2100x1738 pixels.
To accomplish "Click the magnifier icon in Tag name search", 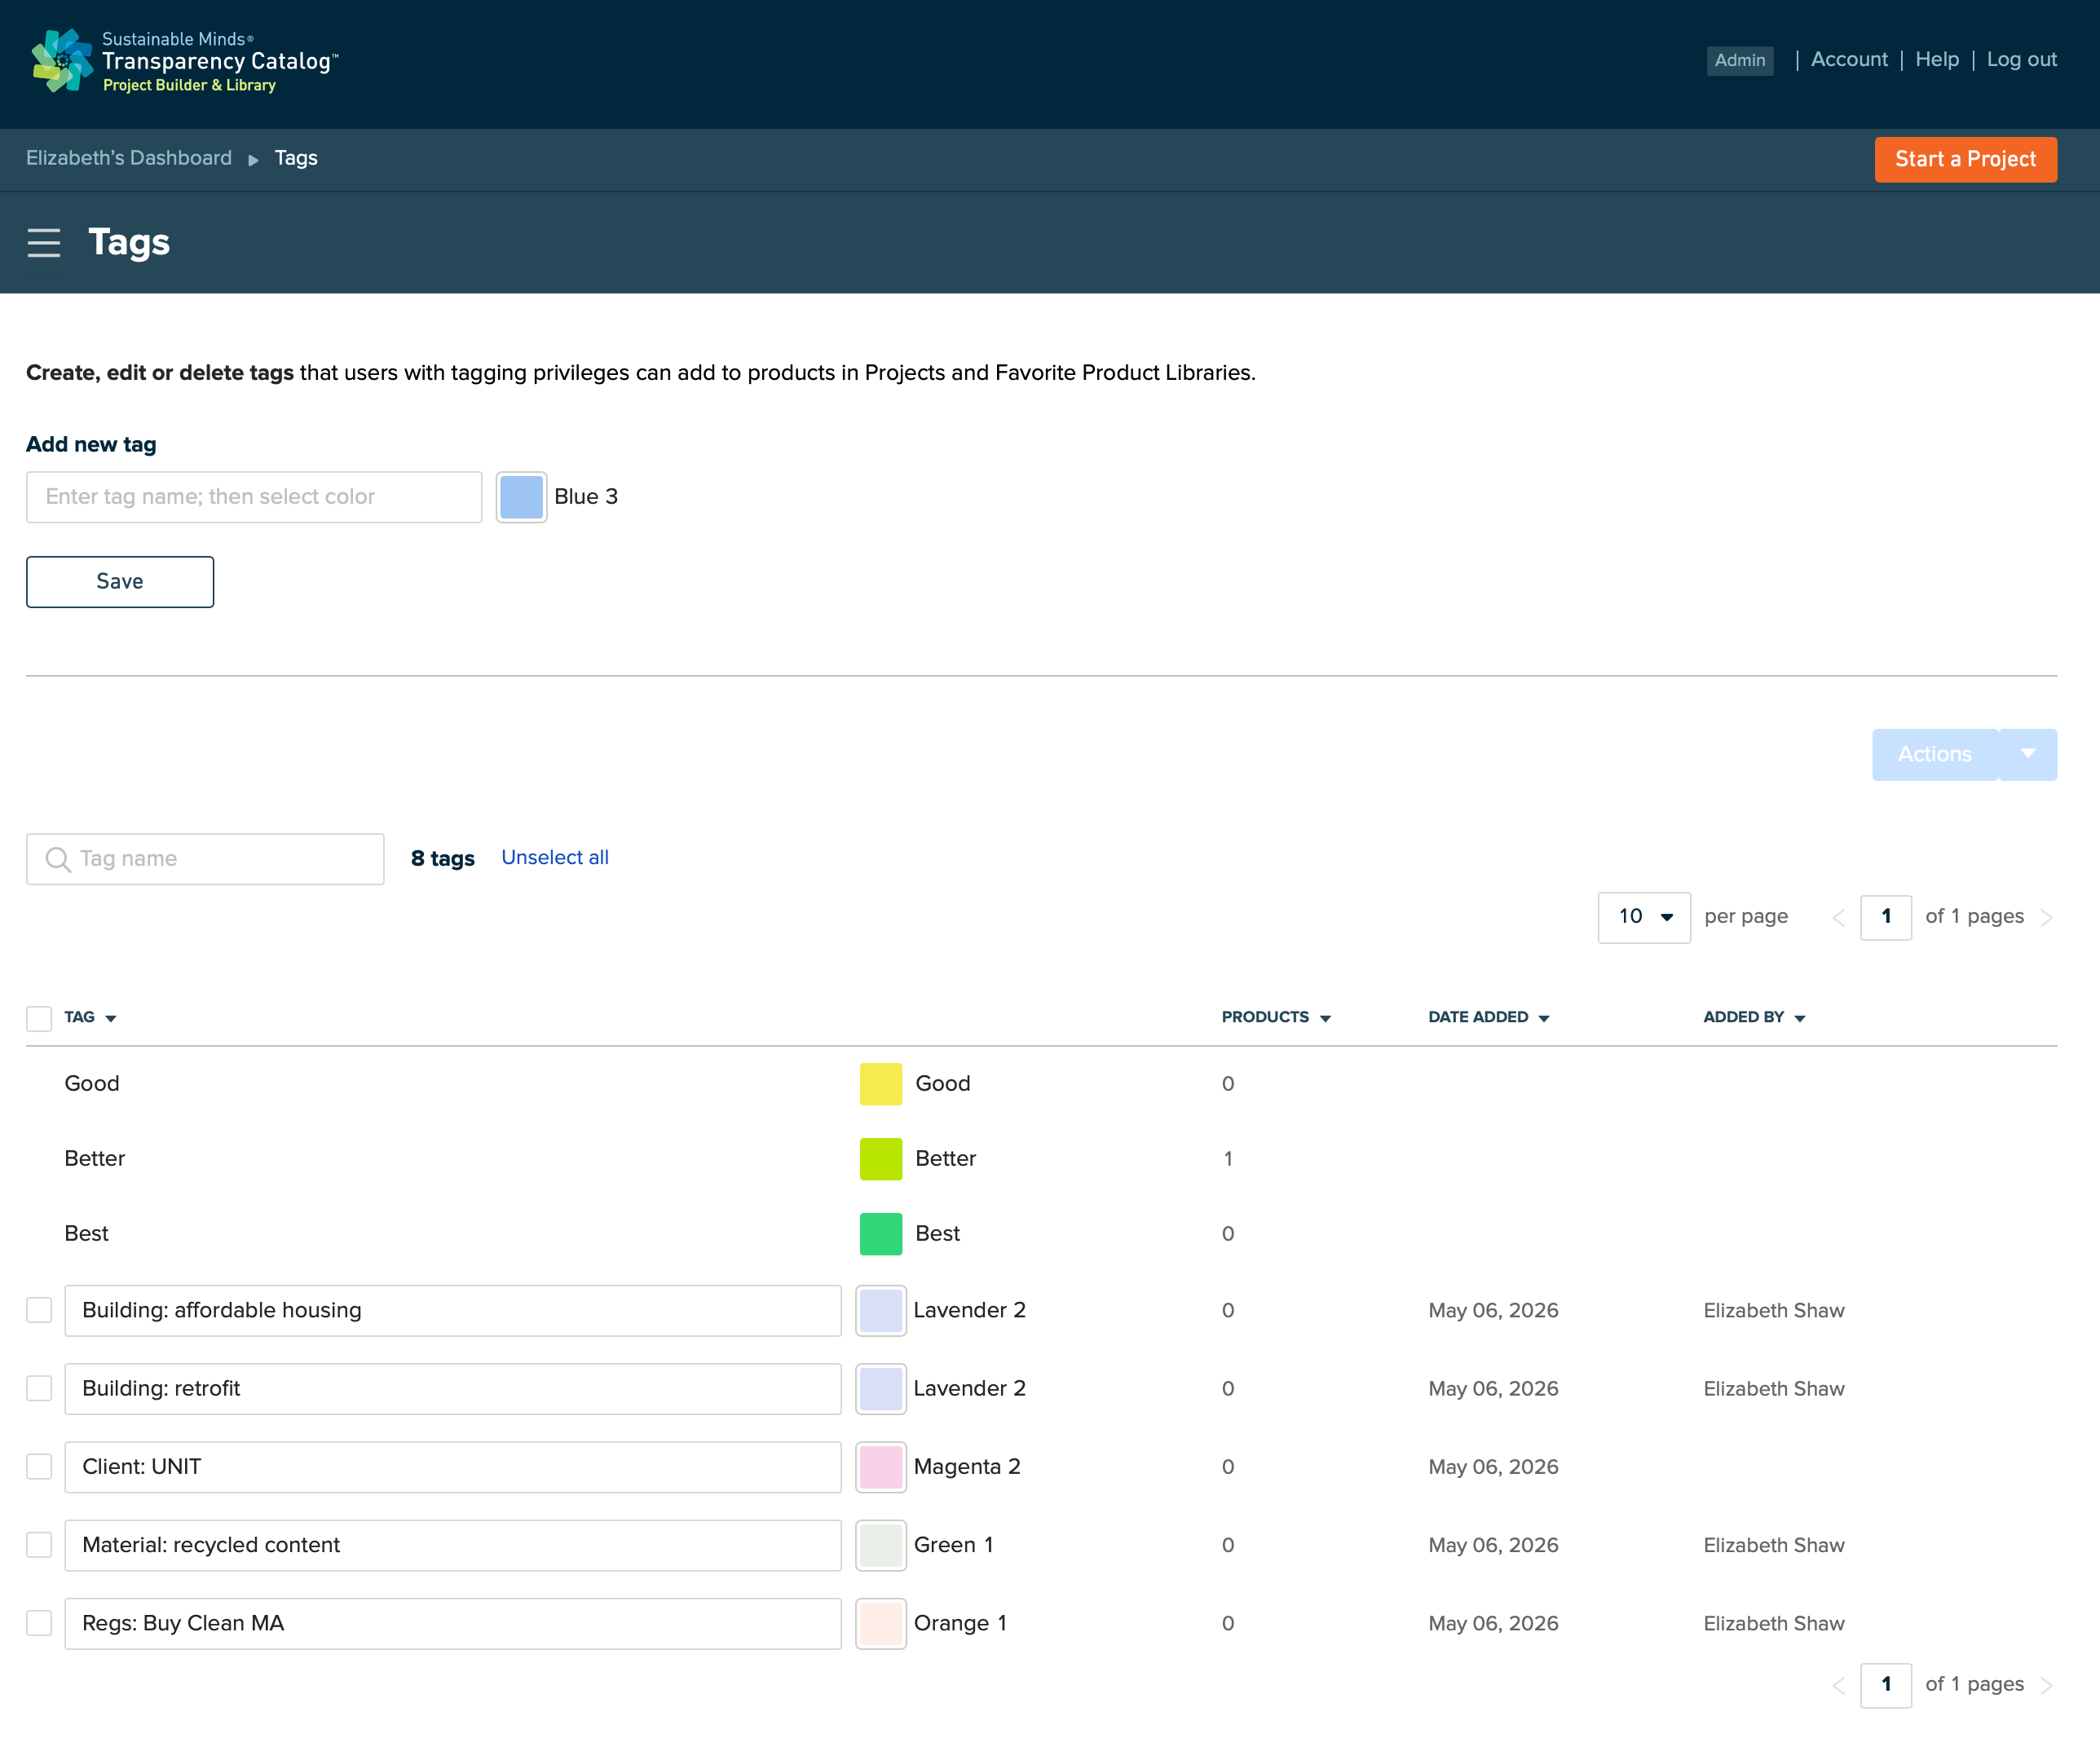I will tap(58, 859).
